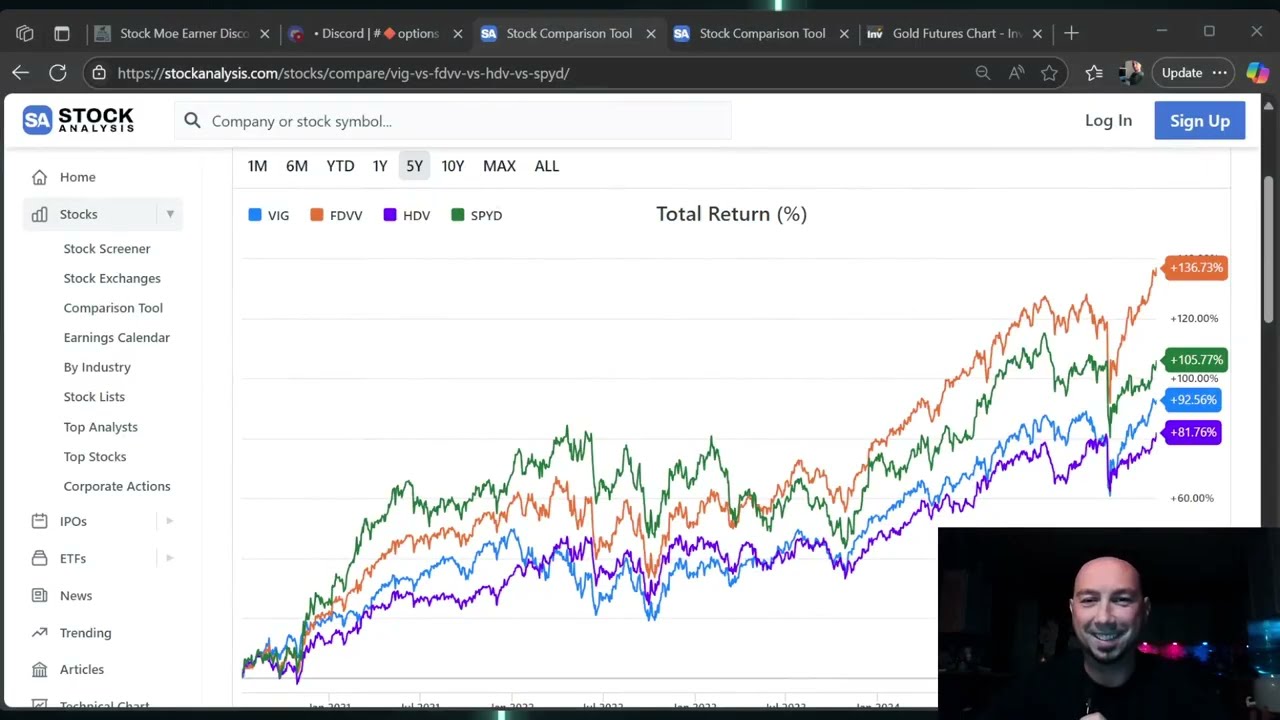1280x720 pixels.
Task: Open Corporate Actions in sidebar
Action: 117,486
